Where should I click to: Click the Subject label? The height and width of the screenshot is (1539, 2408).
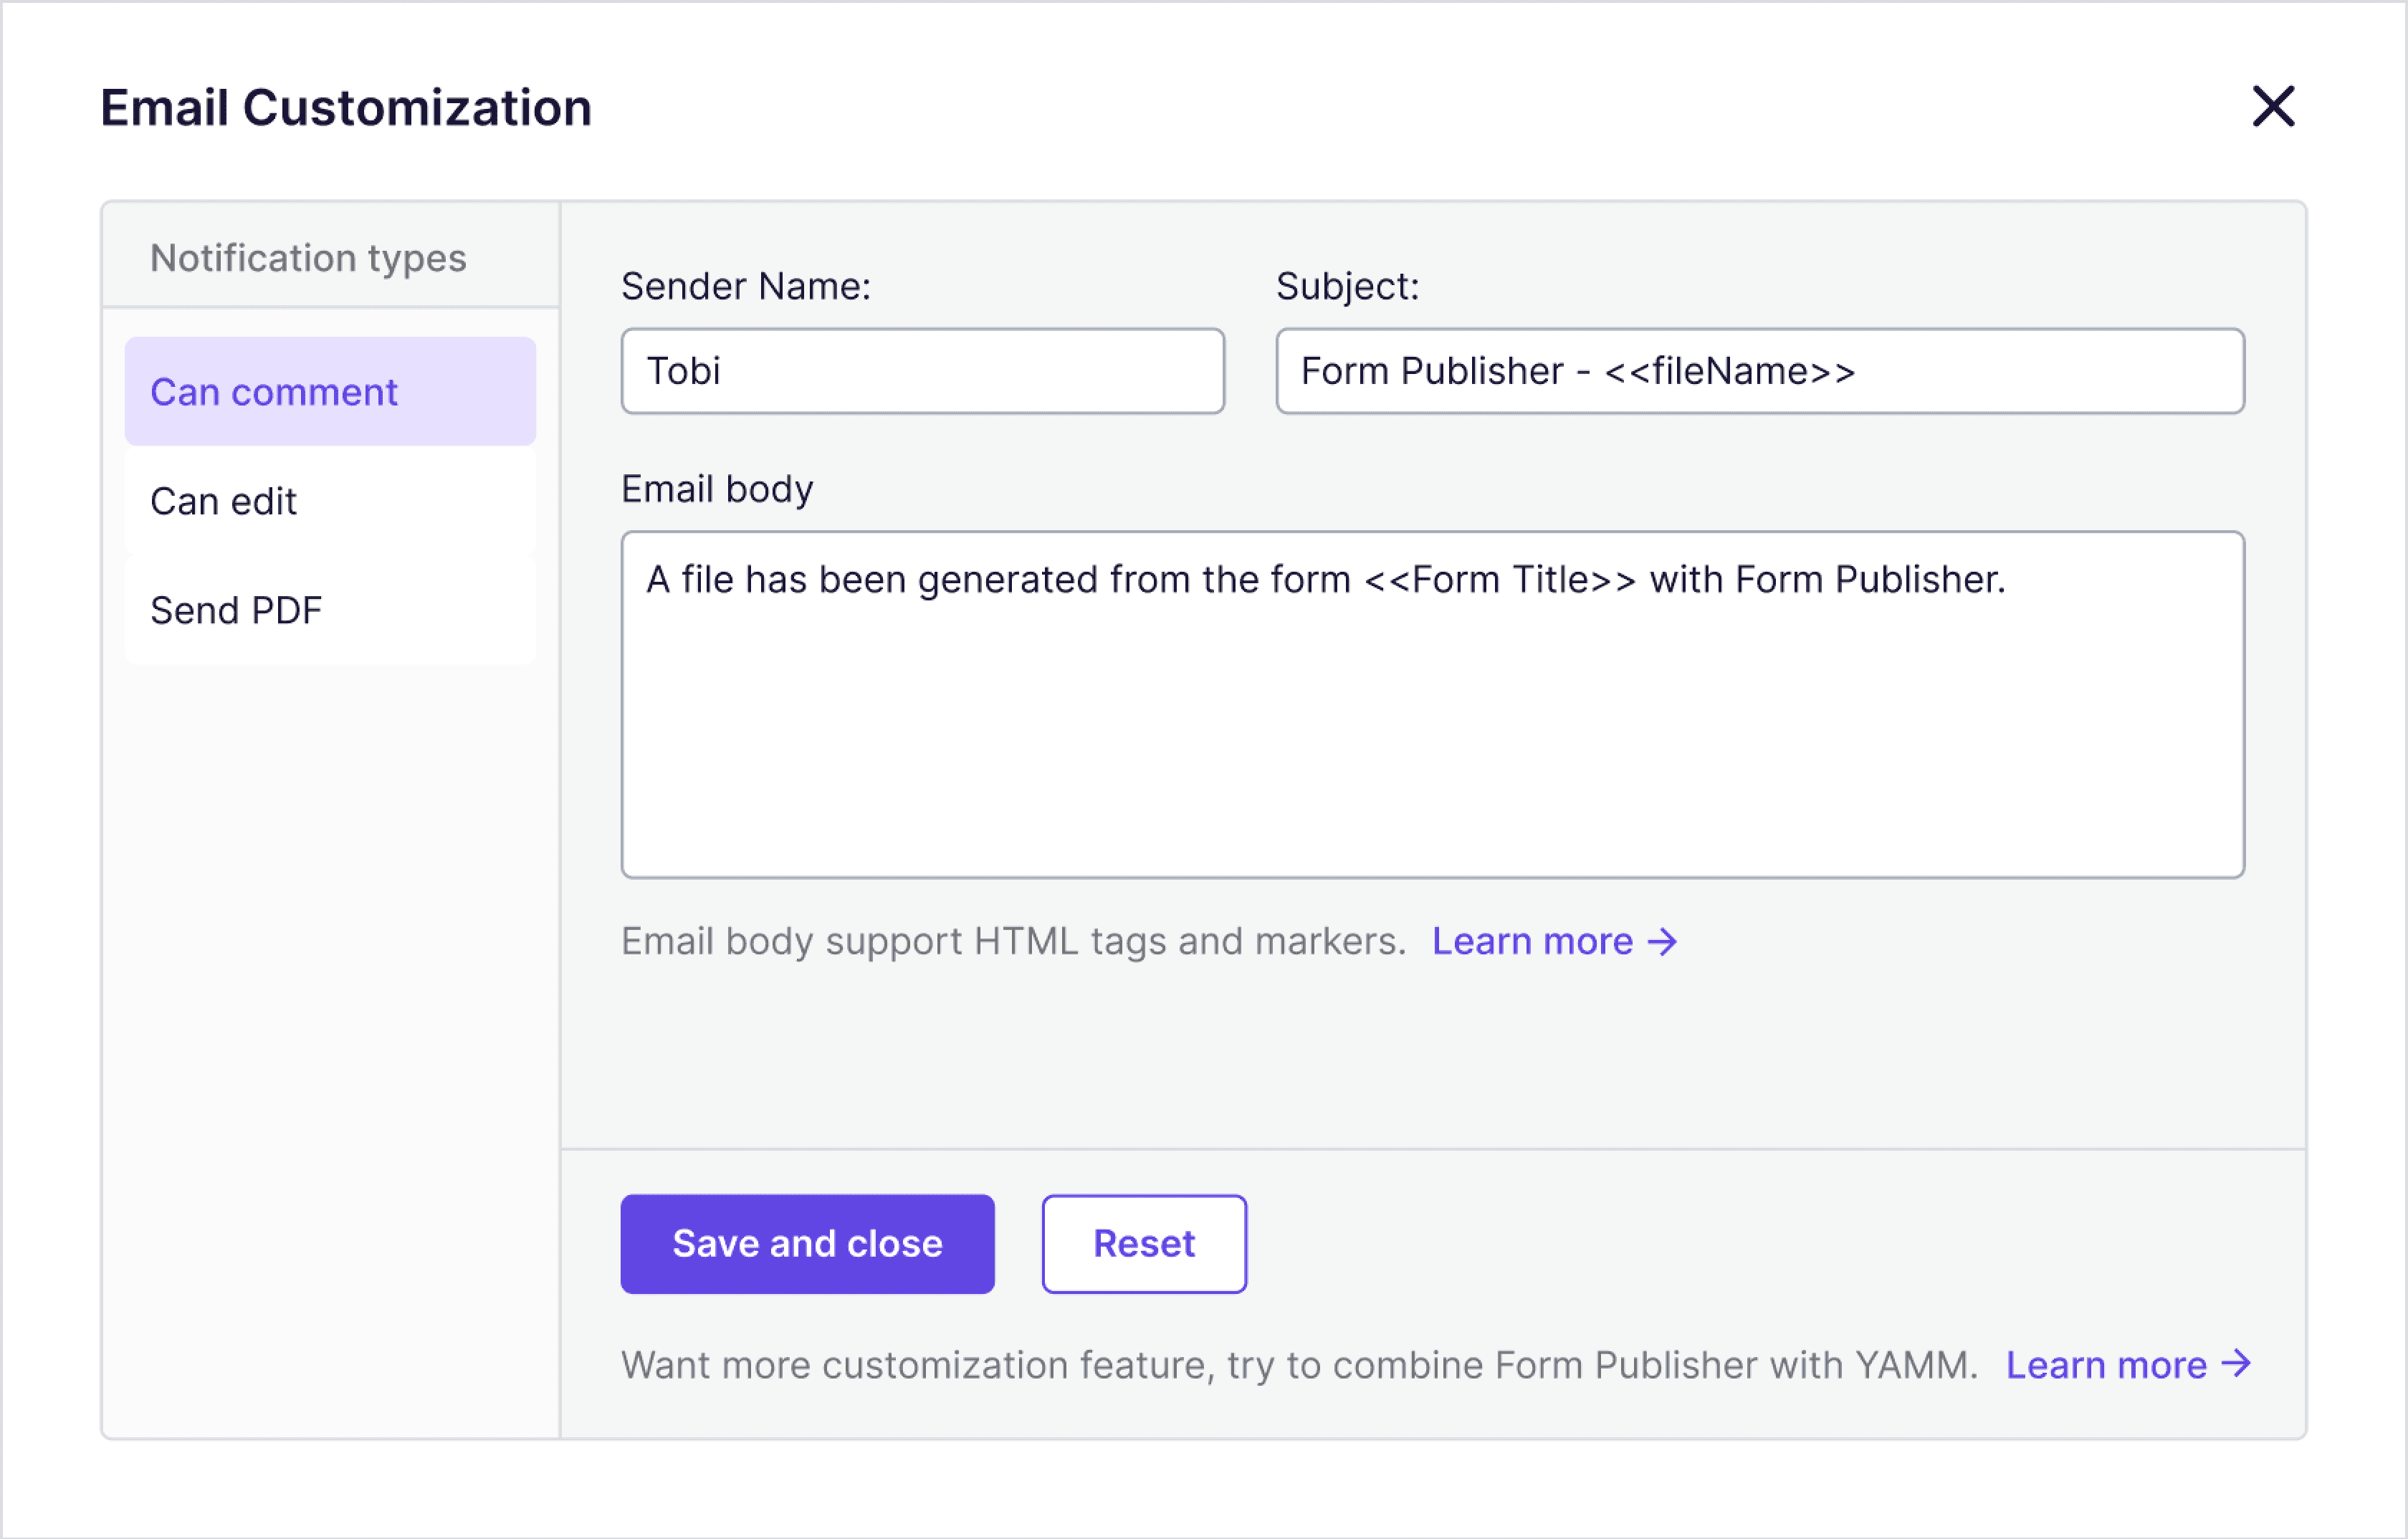click(x=1347, y=286)
